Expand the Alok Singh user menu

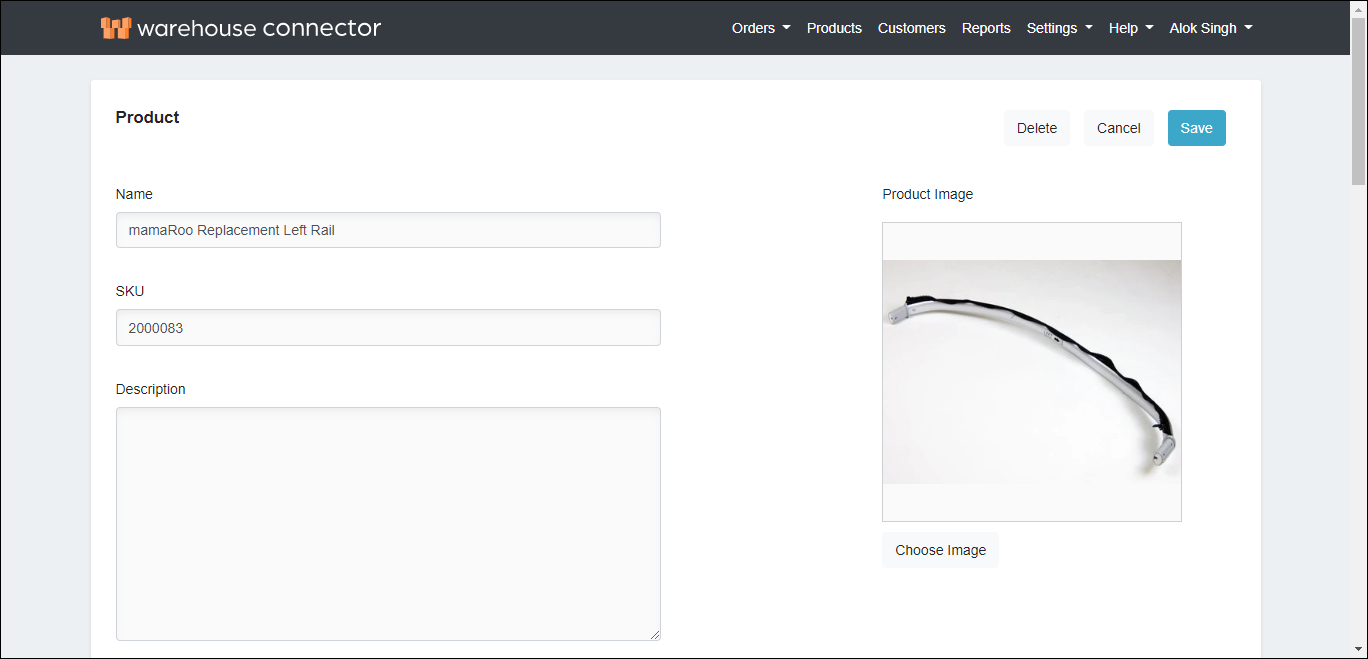click(x=1211, y=28)
